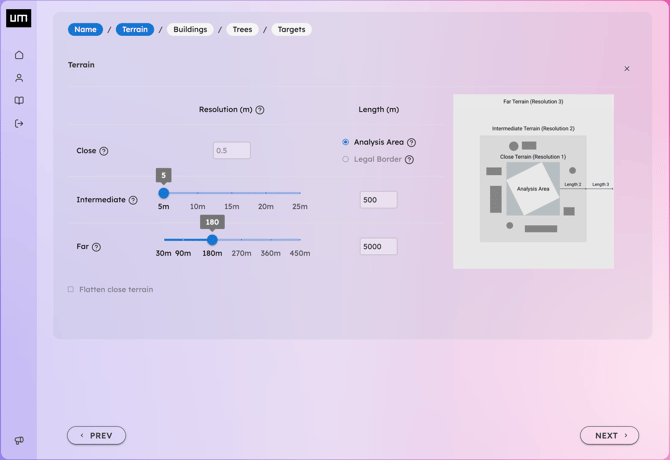
Task: Go to the Name step
Action: pos(85,29)
